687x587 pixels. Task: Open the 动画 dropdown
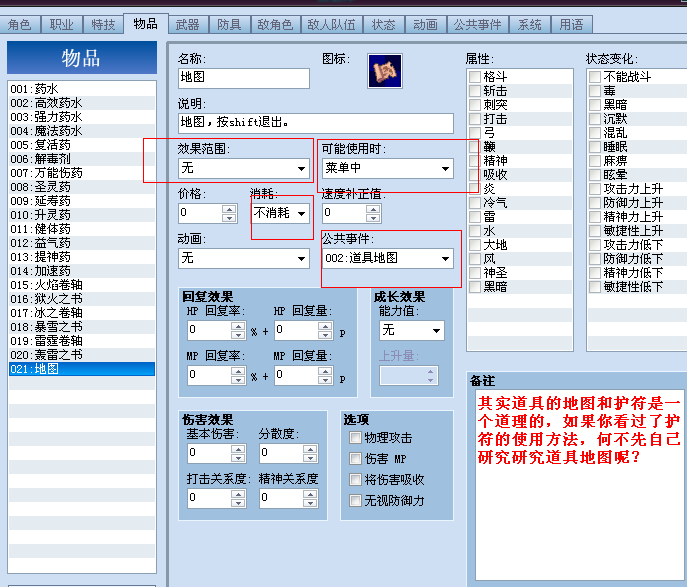point(244,258)
